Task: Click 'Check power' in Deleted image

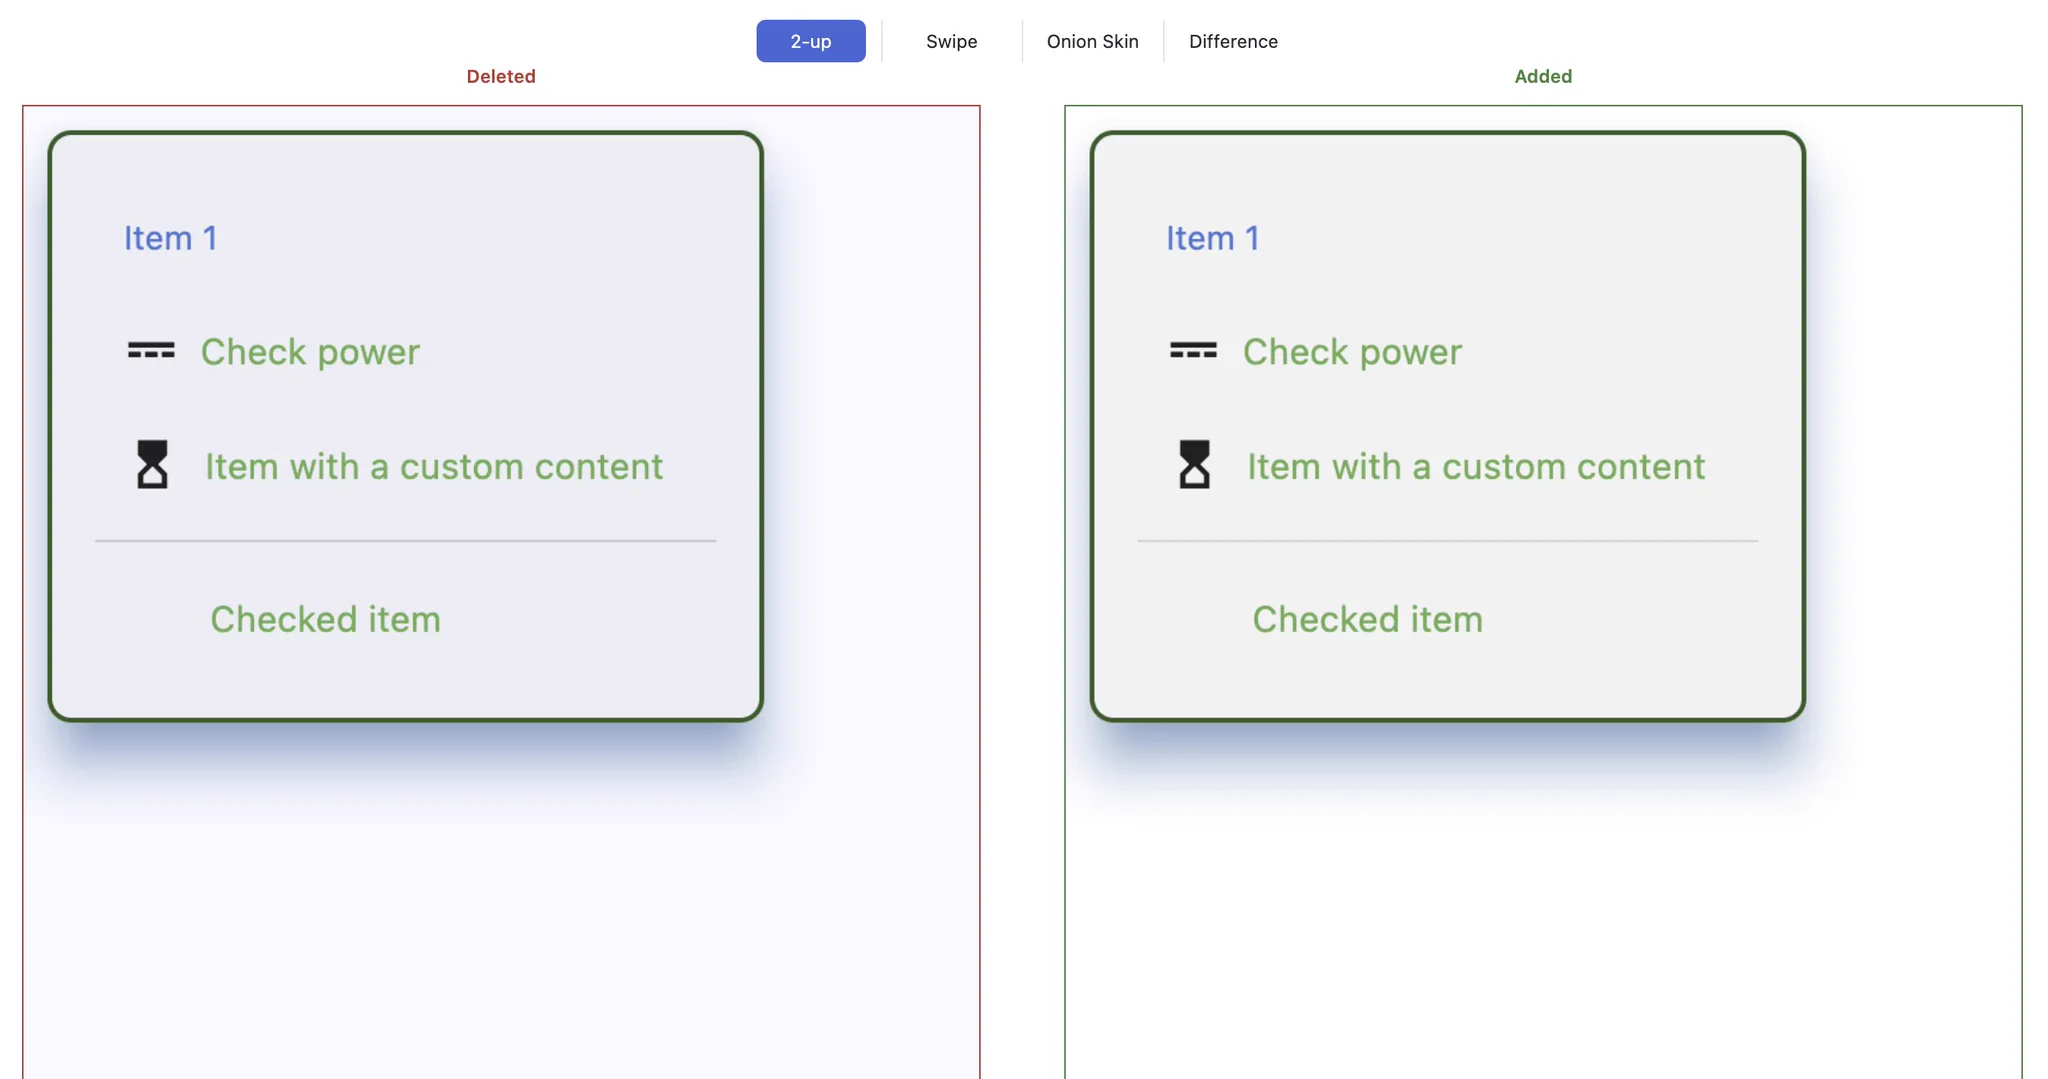Action: (310, 352)
